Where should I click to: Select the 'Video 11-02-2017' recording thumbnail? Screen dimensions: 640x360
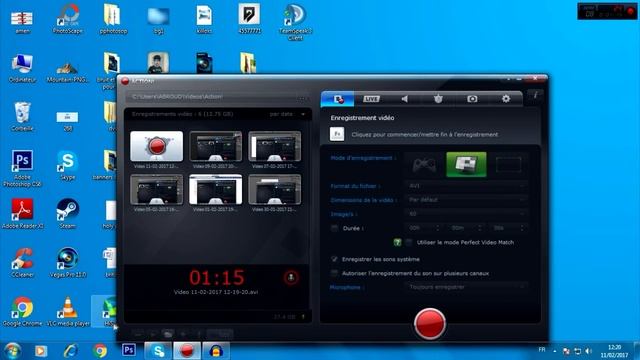click(157, 146)
